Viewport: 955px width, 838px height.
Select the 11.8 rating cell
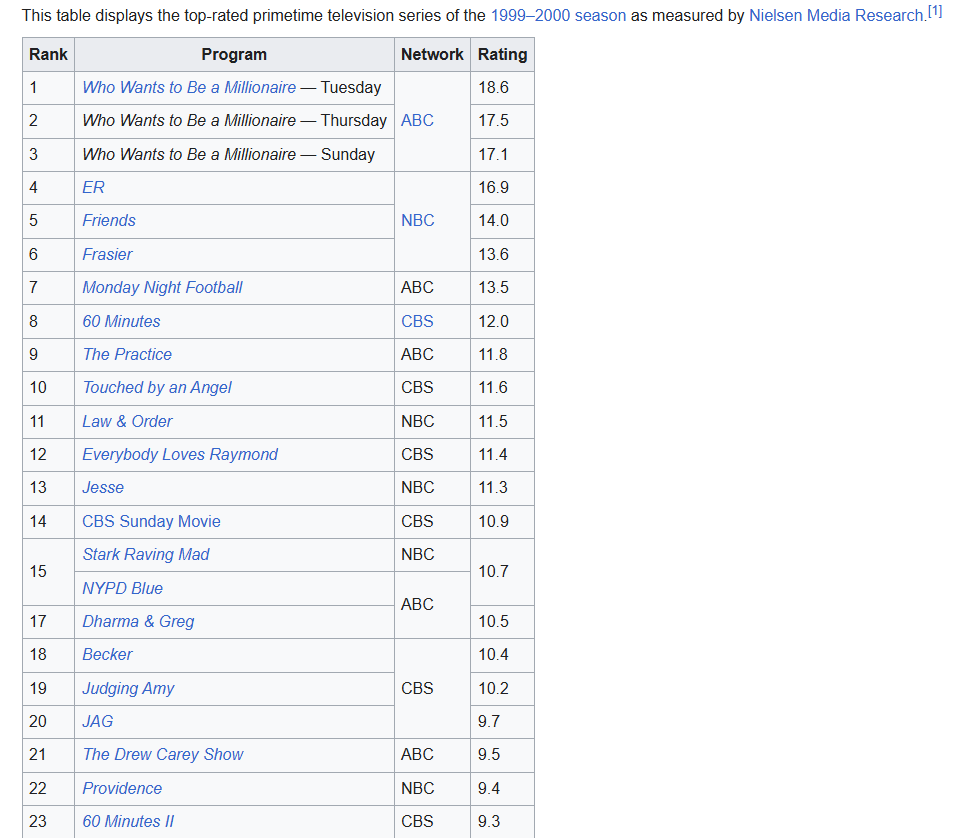tap(502, 354)
